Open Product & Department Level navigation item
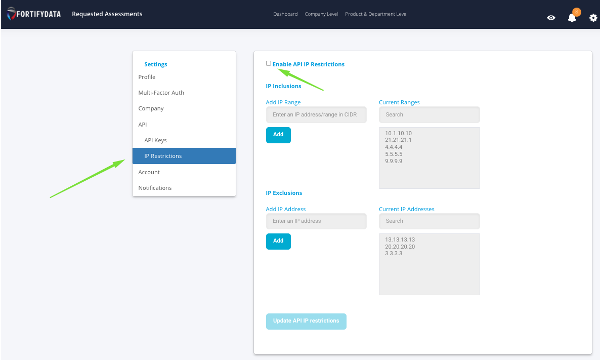Viewport: 600px width, 360px height. pyautogui.click(x=375, y=14)
